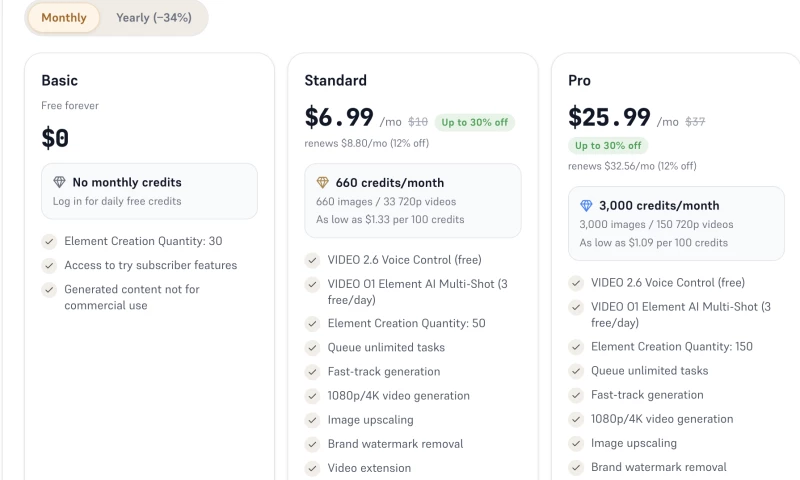The height and width of the screenshot is (480, 800).
Task: Click Standard plan check icon for Image upscaling
Action: pyautogui.click(x=312, y=420)
